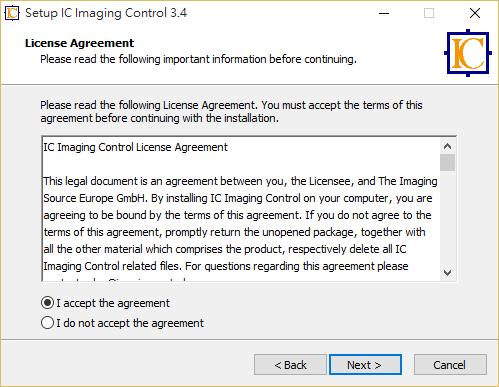Viewport: 499px width, 387px height.
Task: Click the IC setup icon in title bar
Action: click(12, 13)
